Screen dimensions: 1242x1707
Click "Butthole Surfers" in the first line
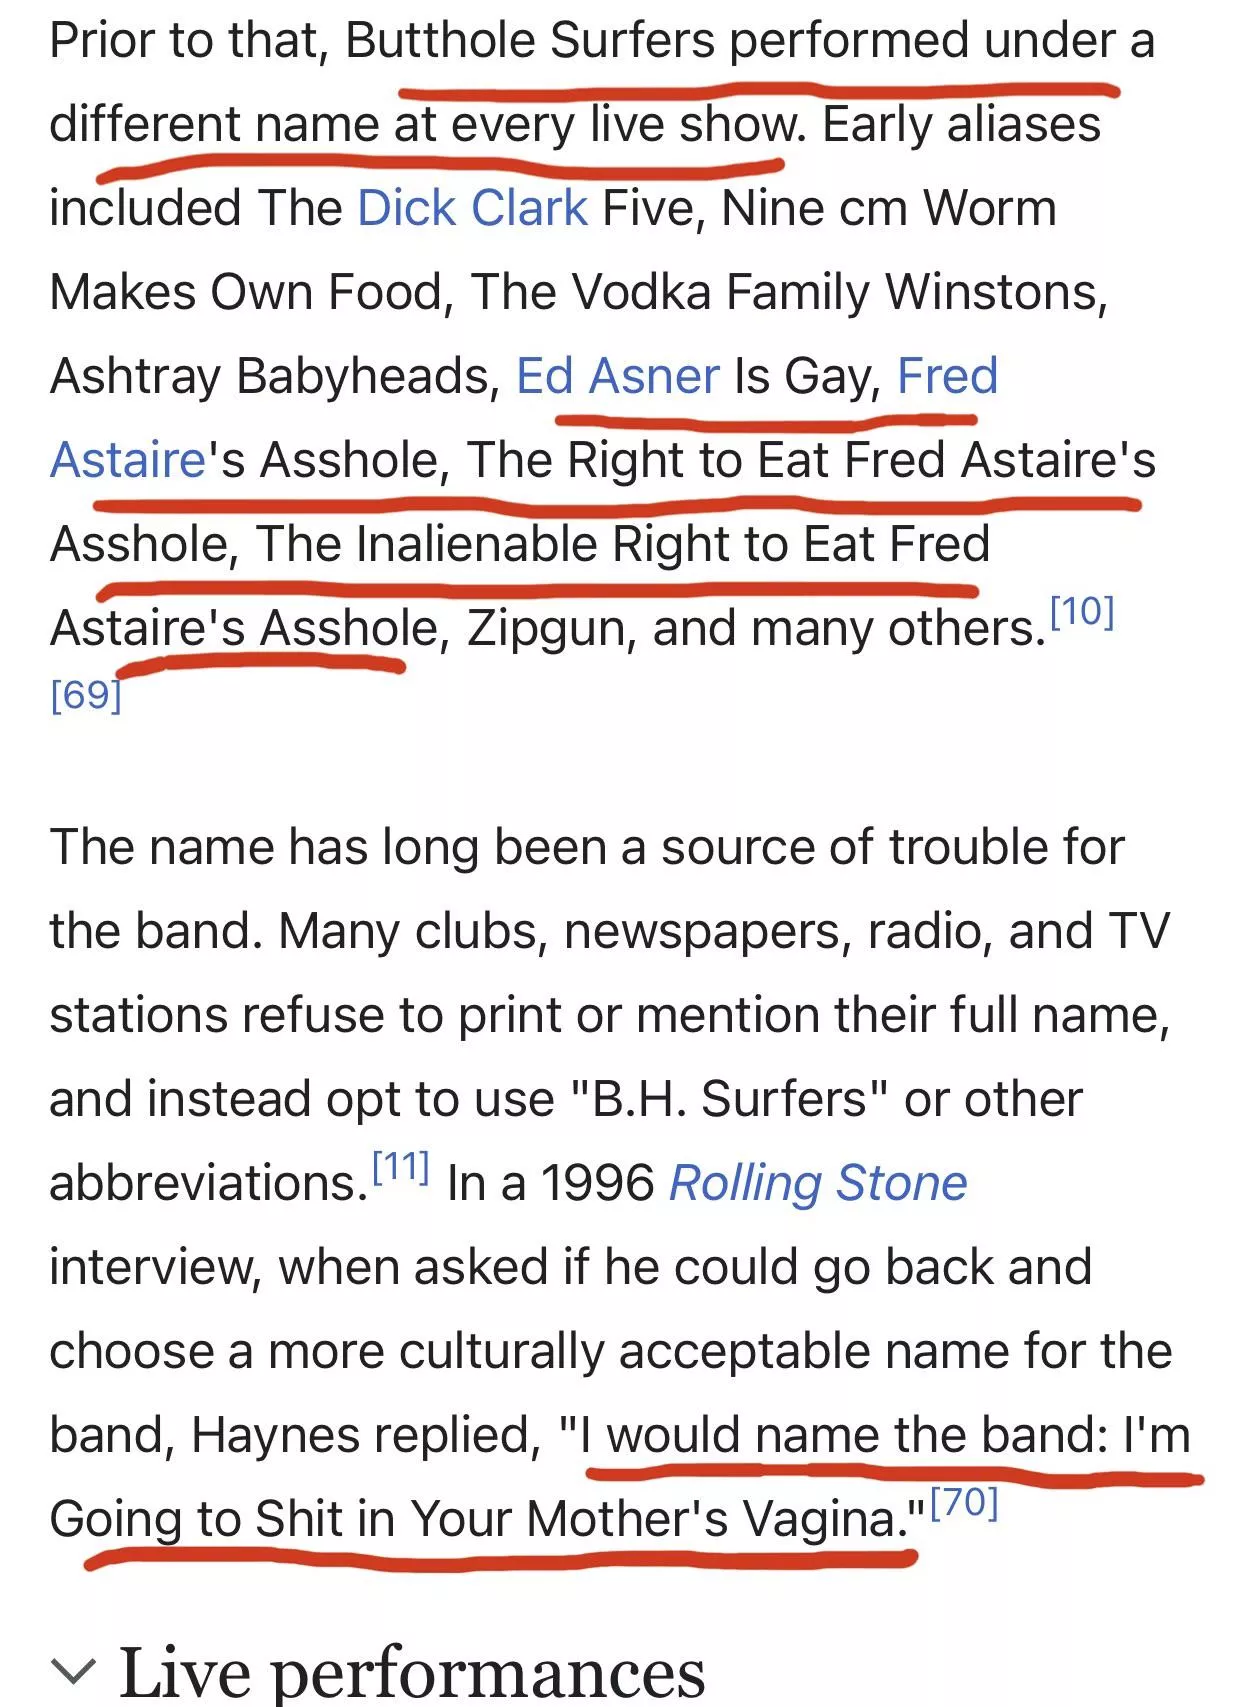(x=530, y=41)
